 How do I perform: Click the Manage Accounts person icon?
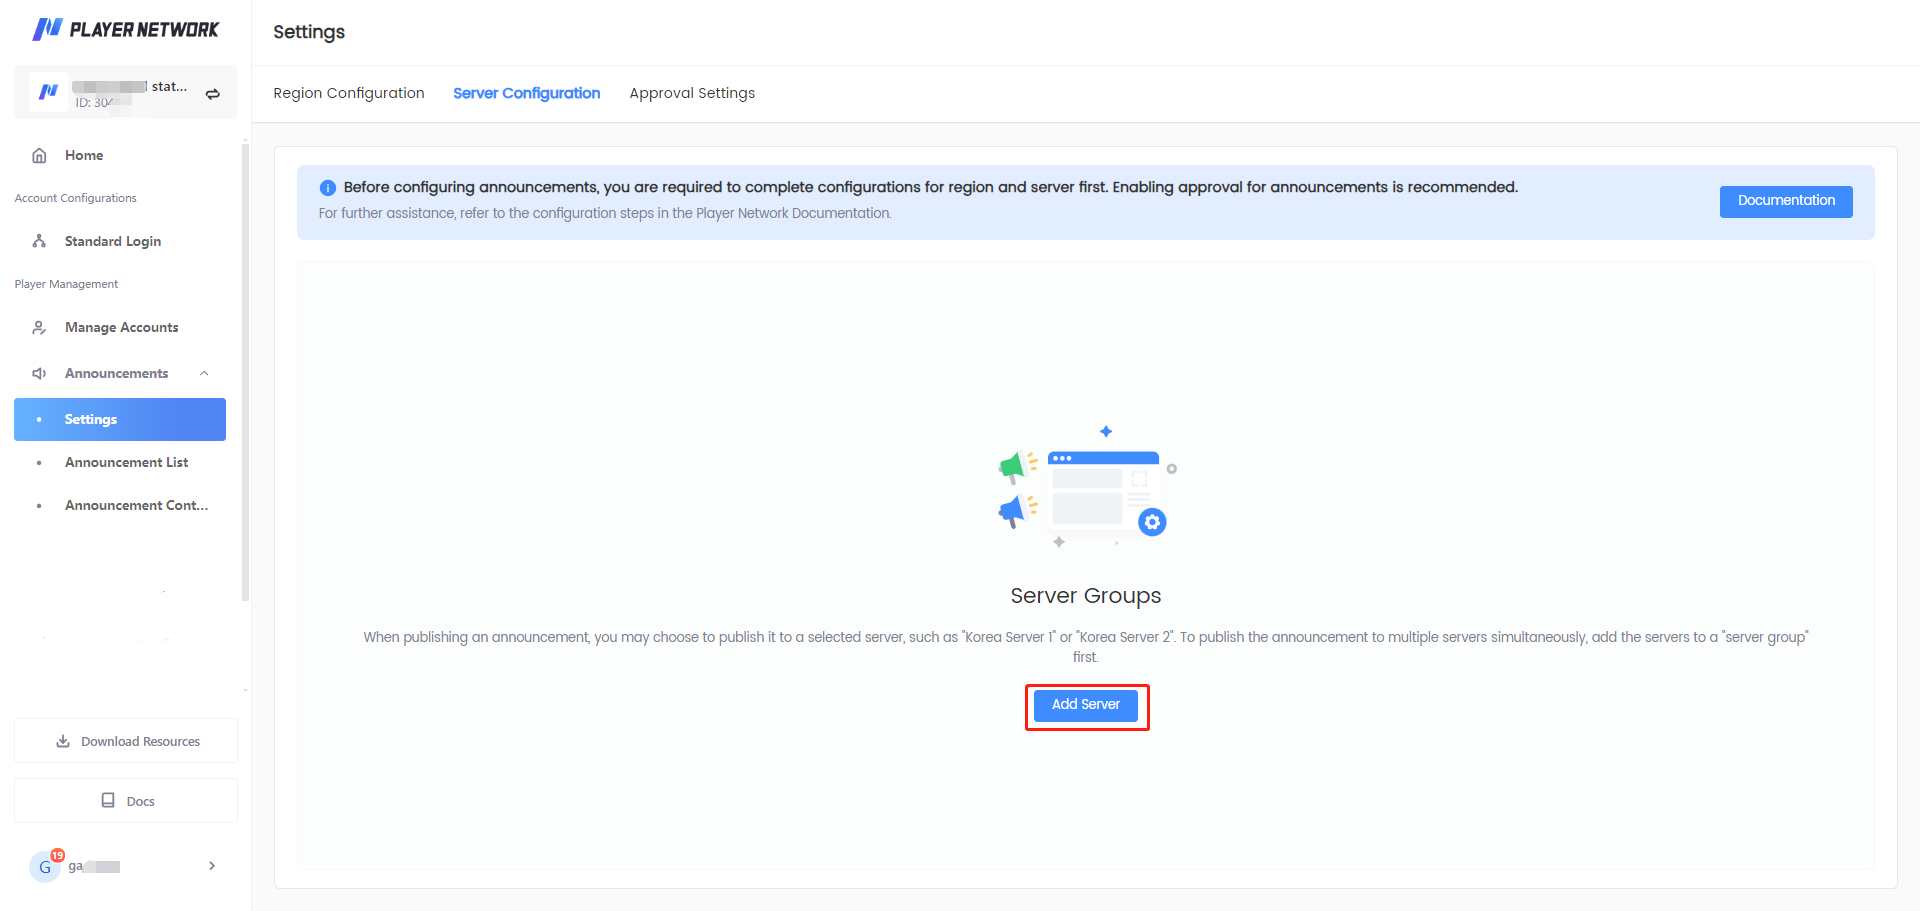tap(40, 328)
